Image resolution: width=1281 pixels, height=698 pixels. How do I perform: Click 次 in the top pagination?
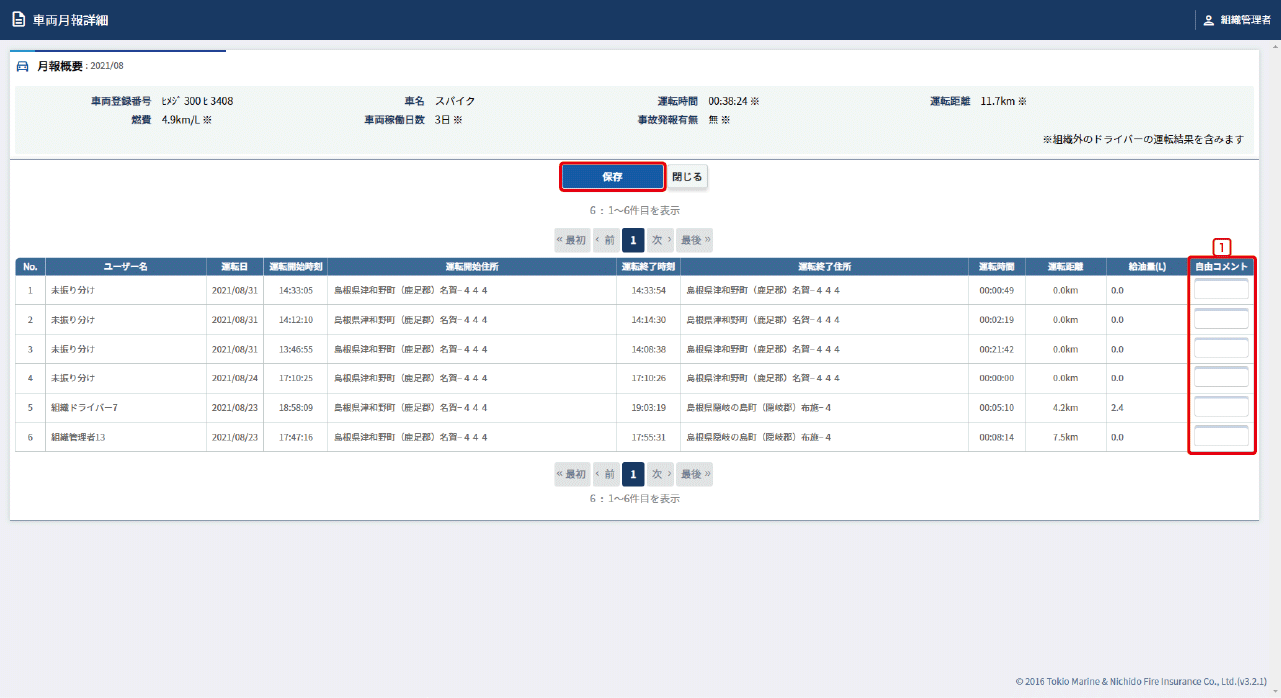click(660, 240)
